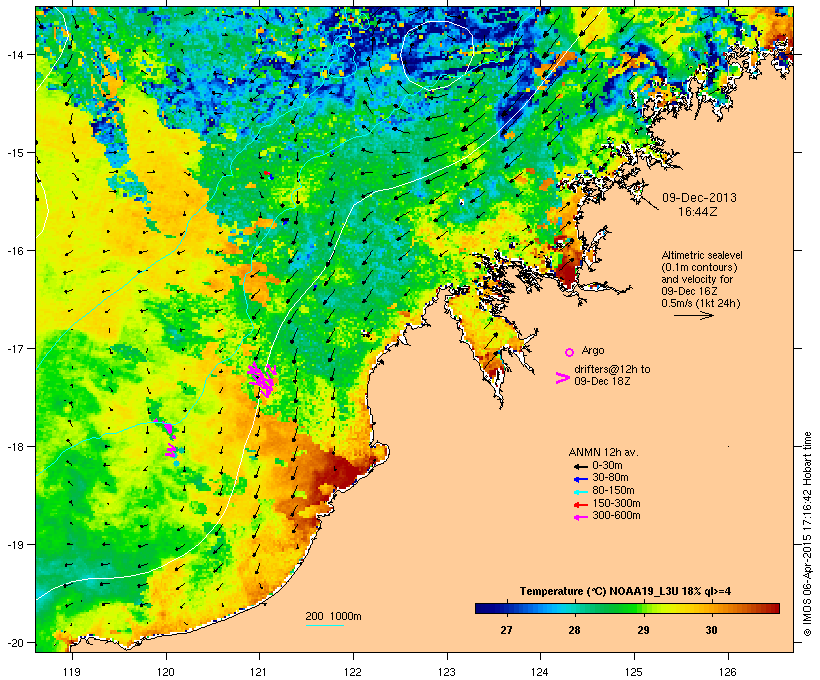Click the magenta 300-600m legend arrow
820x680 pixels.
pos(581,517)
